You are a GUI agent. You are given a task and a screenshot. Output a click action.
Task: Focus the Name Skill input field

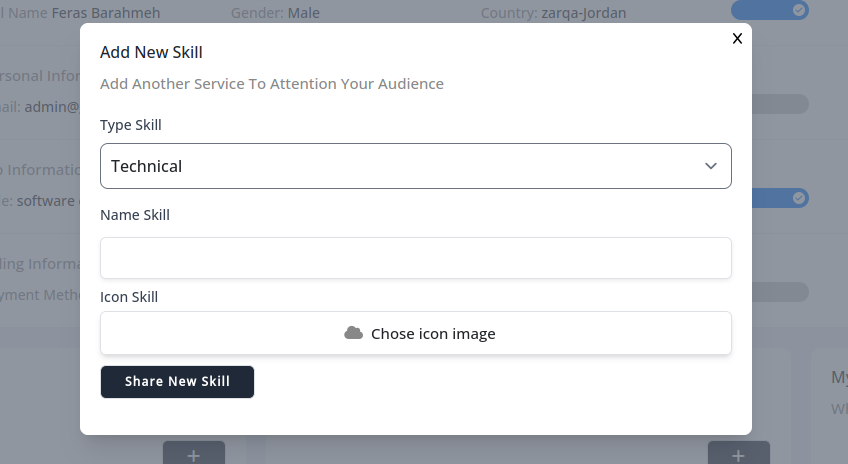415,258
